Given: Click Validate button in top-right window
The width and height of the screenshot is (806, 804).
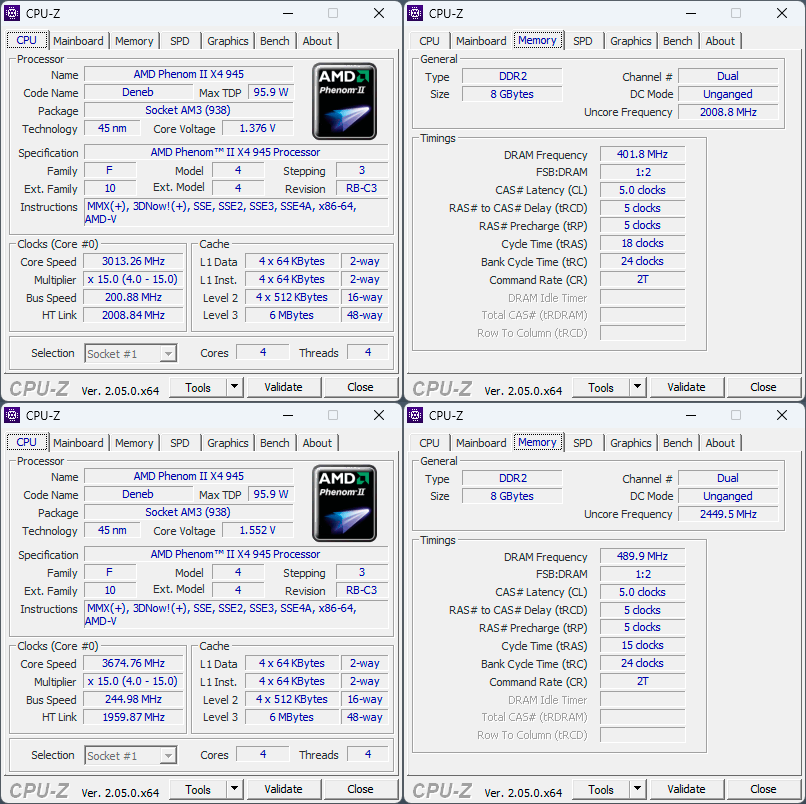Looking at the screenshot, I should coord(687,387).
